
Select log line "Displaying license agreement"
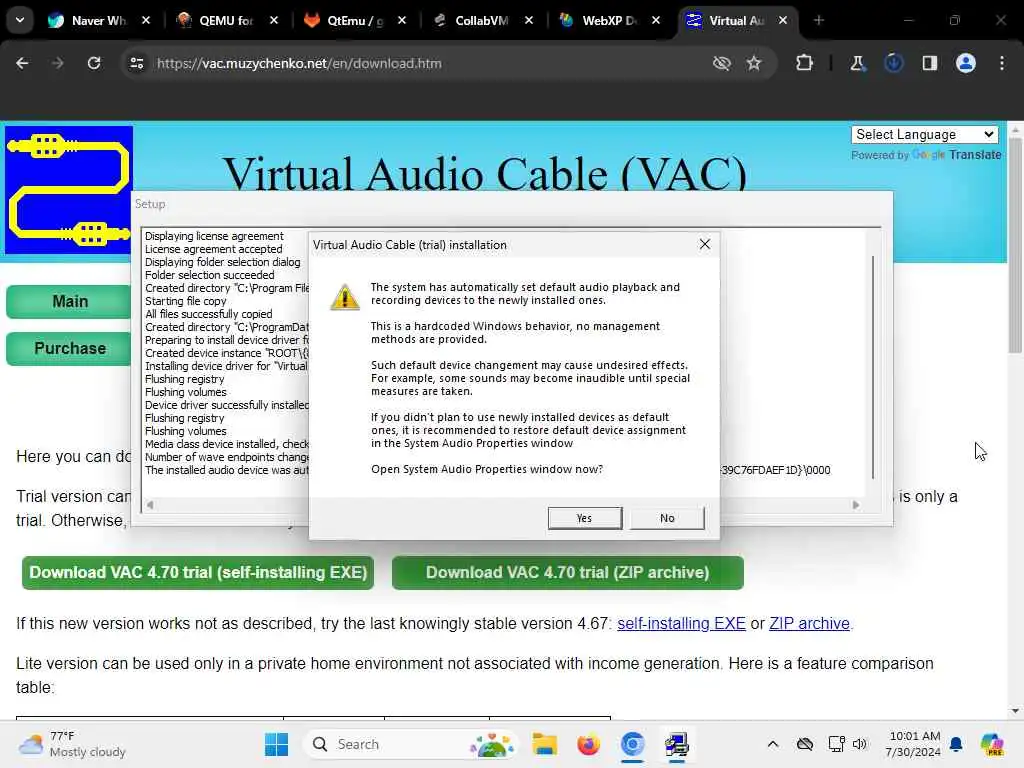(x=214, y=236)
